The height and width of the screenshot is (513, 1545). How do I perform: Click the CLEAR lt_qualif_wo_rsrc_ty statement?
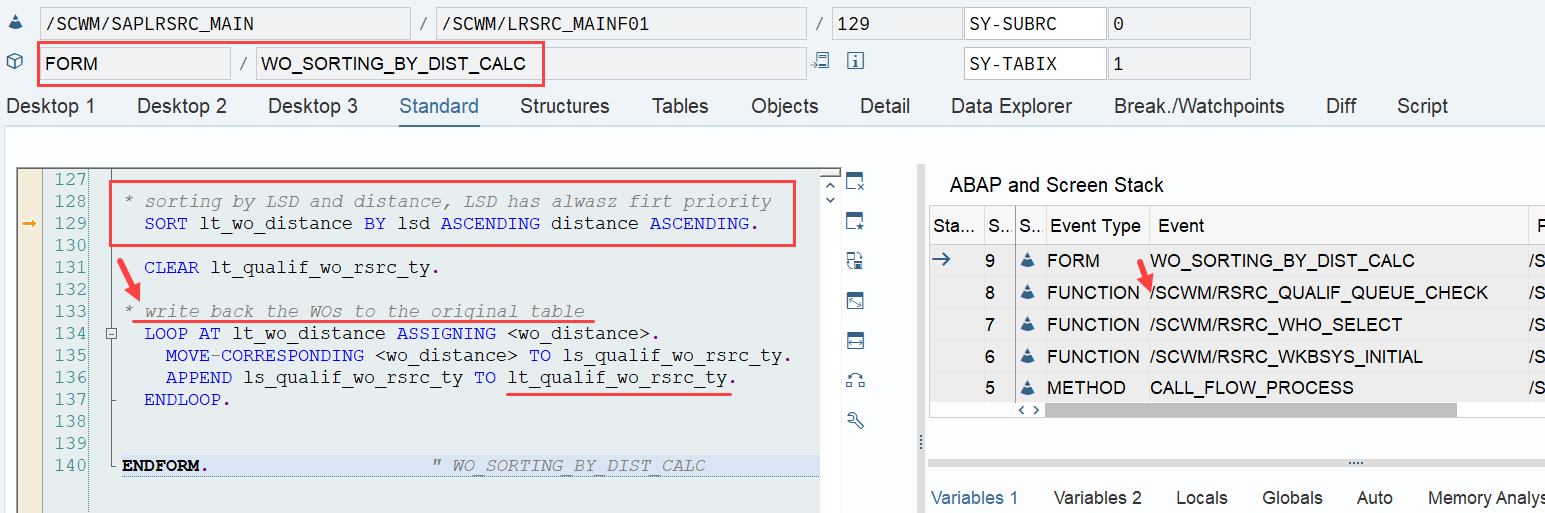tap(292, 267)
